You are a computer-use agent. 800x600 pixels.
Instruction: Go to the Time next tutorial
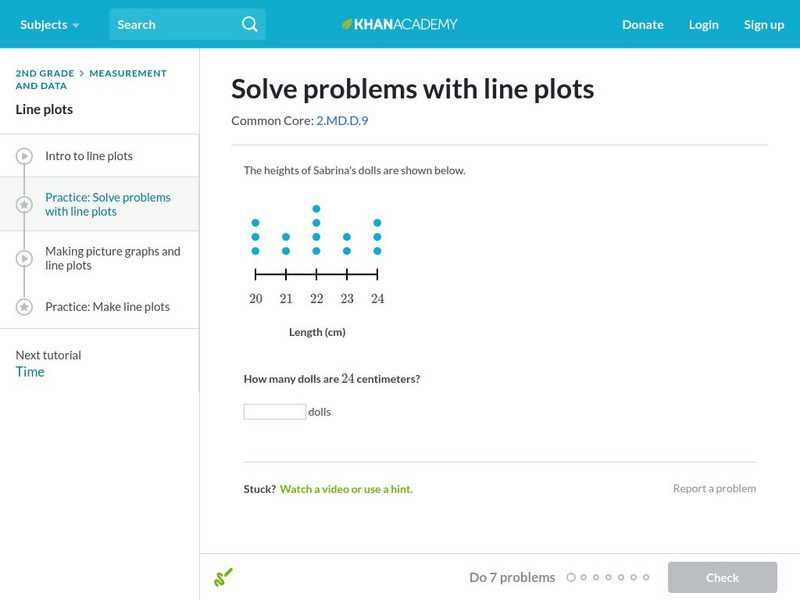tap(30, 372)
